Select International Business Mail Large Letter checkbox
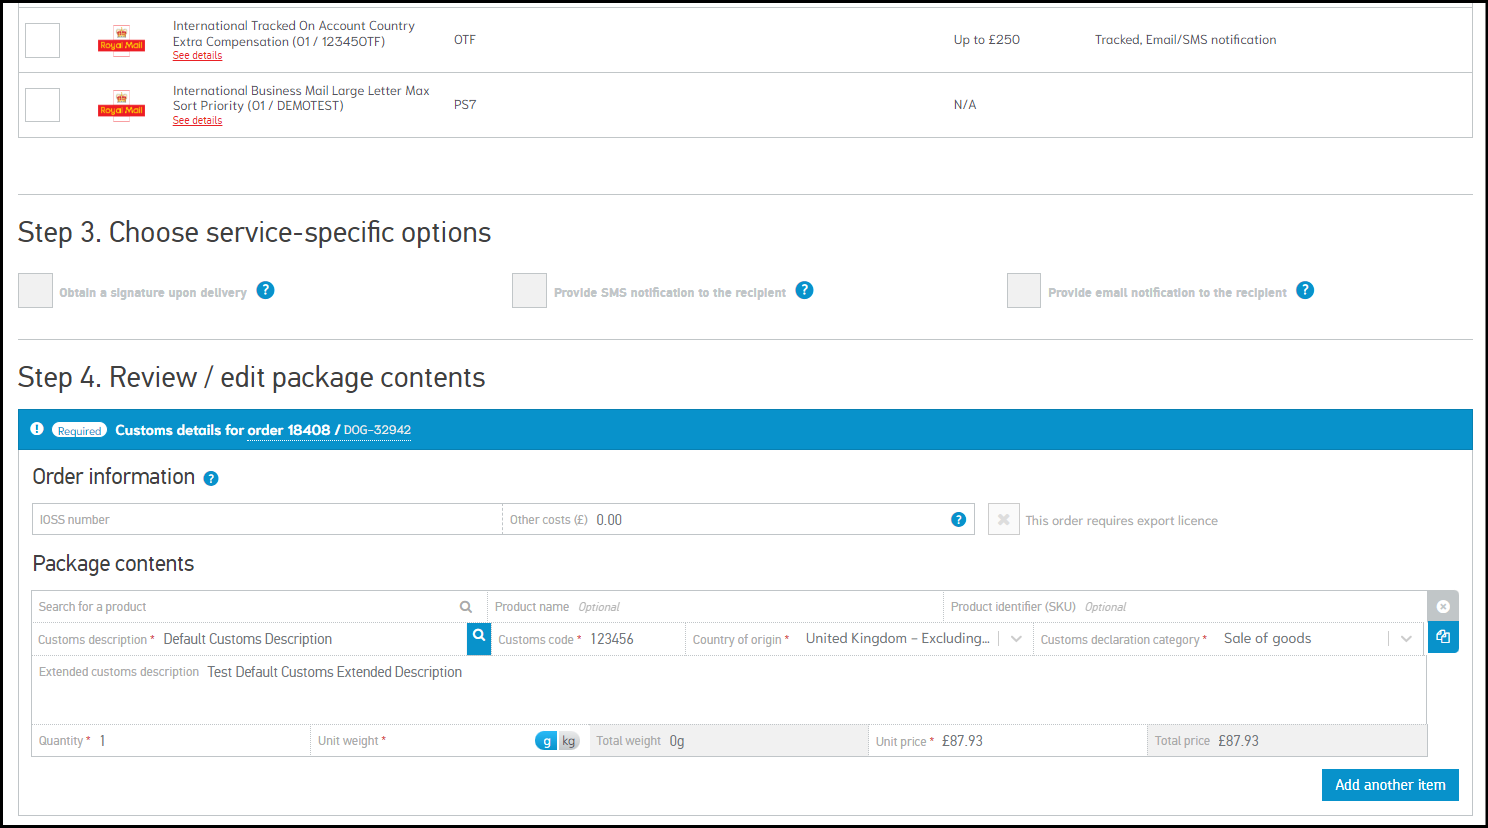This screenshot has width=1488, height=828. (x=43, y=105)
